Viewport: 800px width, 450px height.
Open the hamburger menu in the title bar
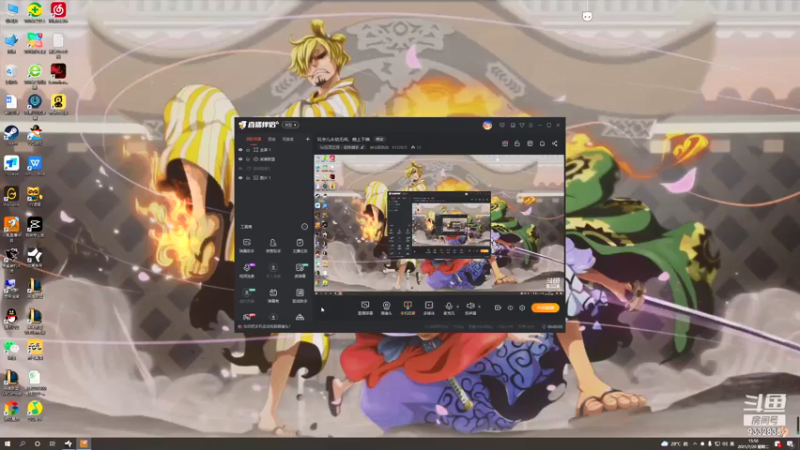pos(531,125)
